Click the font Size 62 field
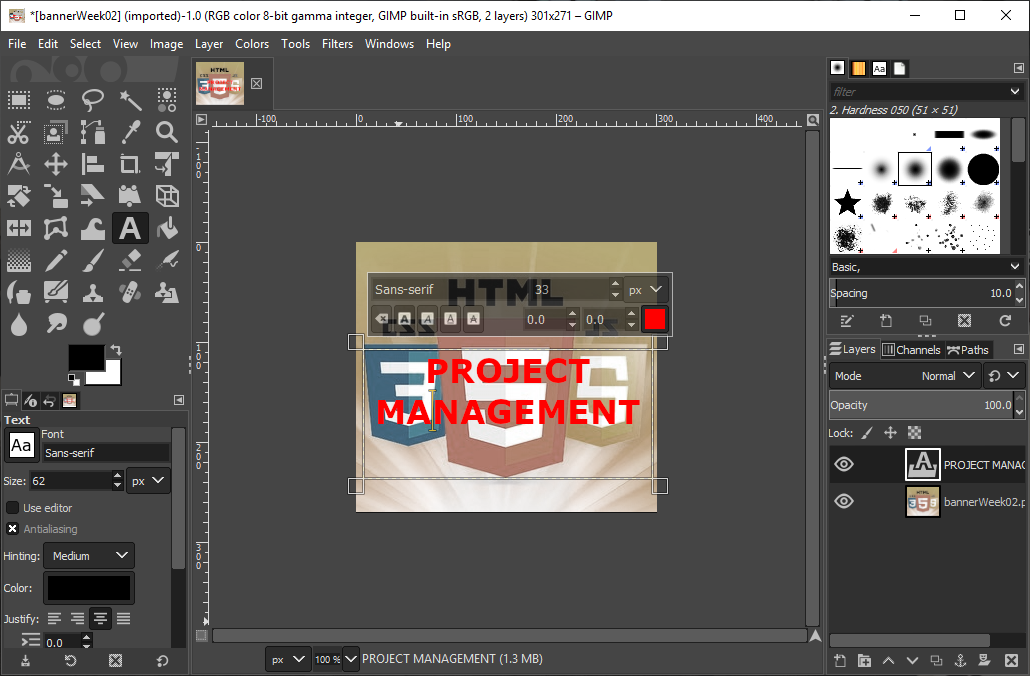1030x676 pixels. 71,481
